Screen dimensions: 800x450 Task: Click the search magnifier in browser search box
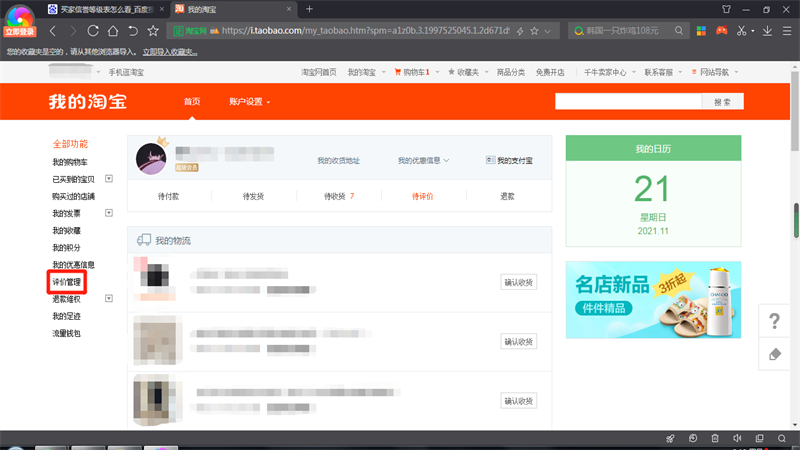(x=679, y=31)
